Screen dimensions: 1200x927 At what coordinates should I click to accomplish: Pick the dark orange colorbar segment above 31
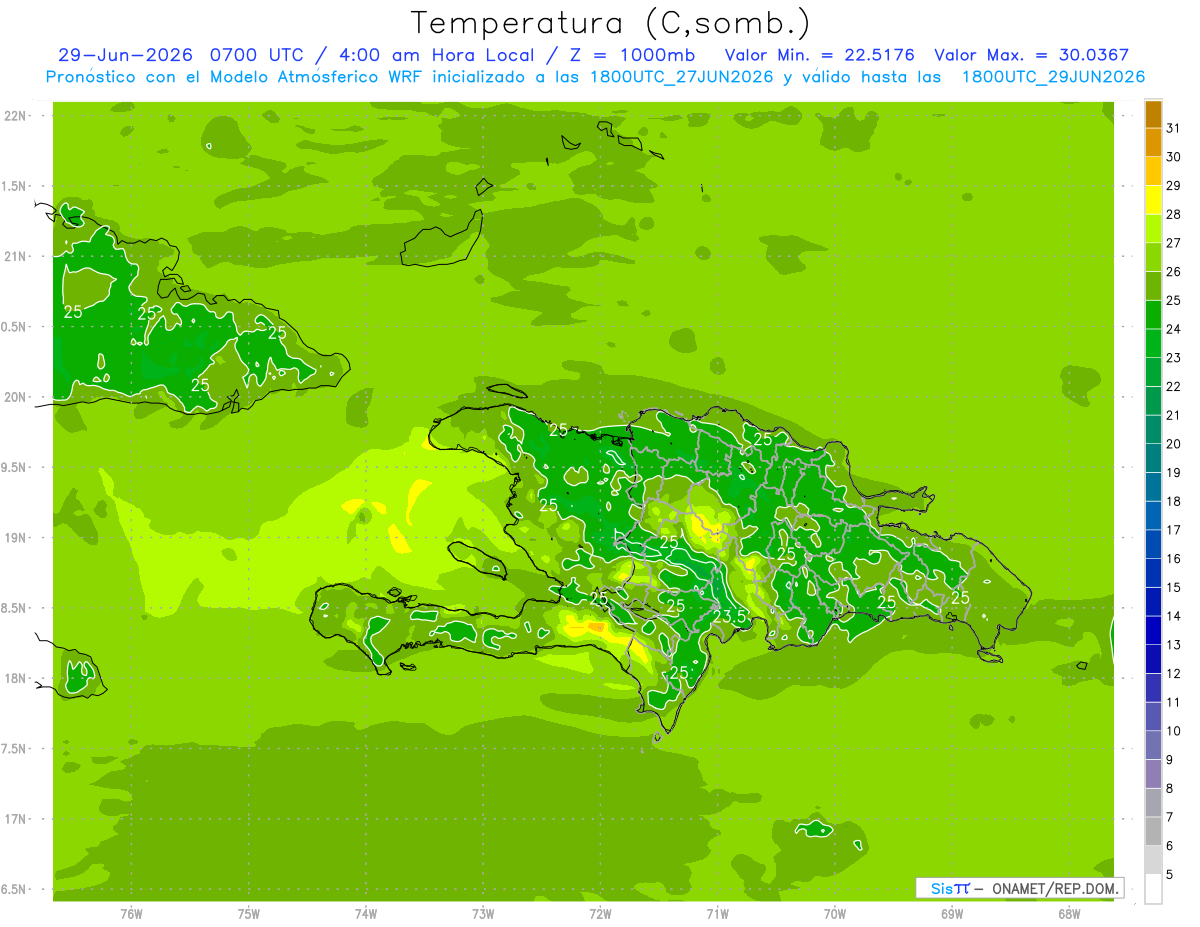pos(1153,114)
